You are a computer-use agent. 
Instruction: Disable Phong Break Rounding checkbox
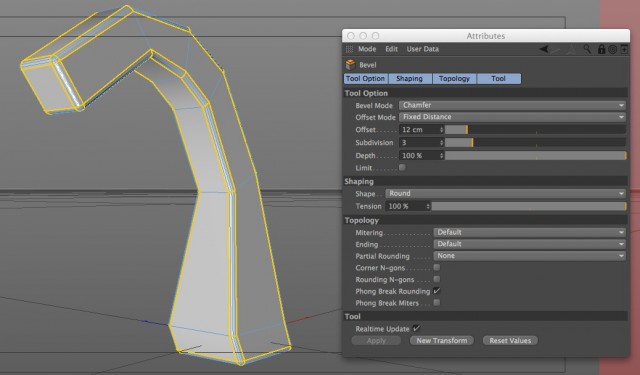437,291
